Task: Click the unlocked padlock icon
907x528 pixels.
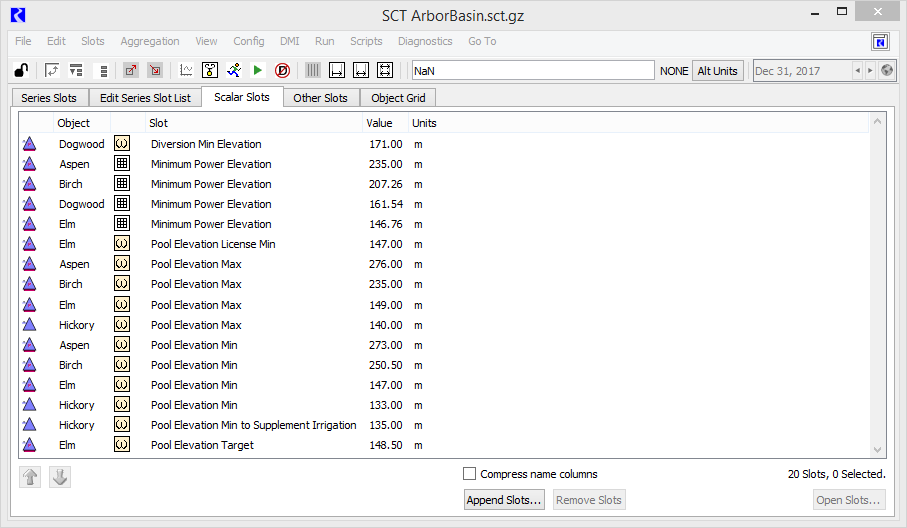Action: point(20,71)
